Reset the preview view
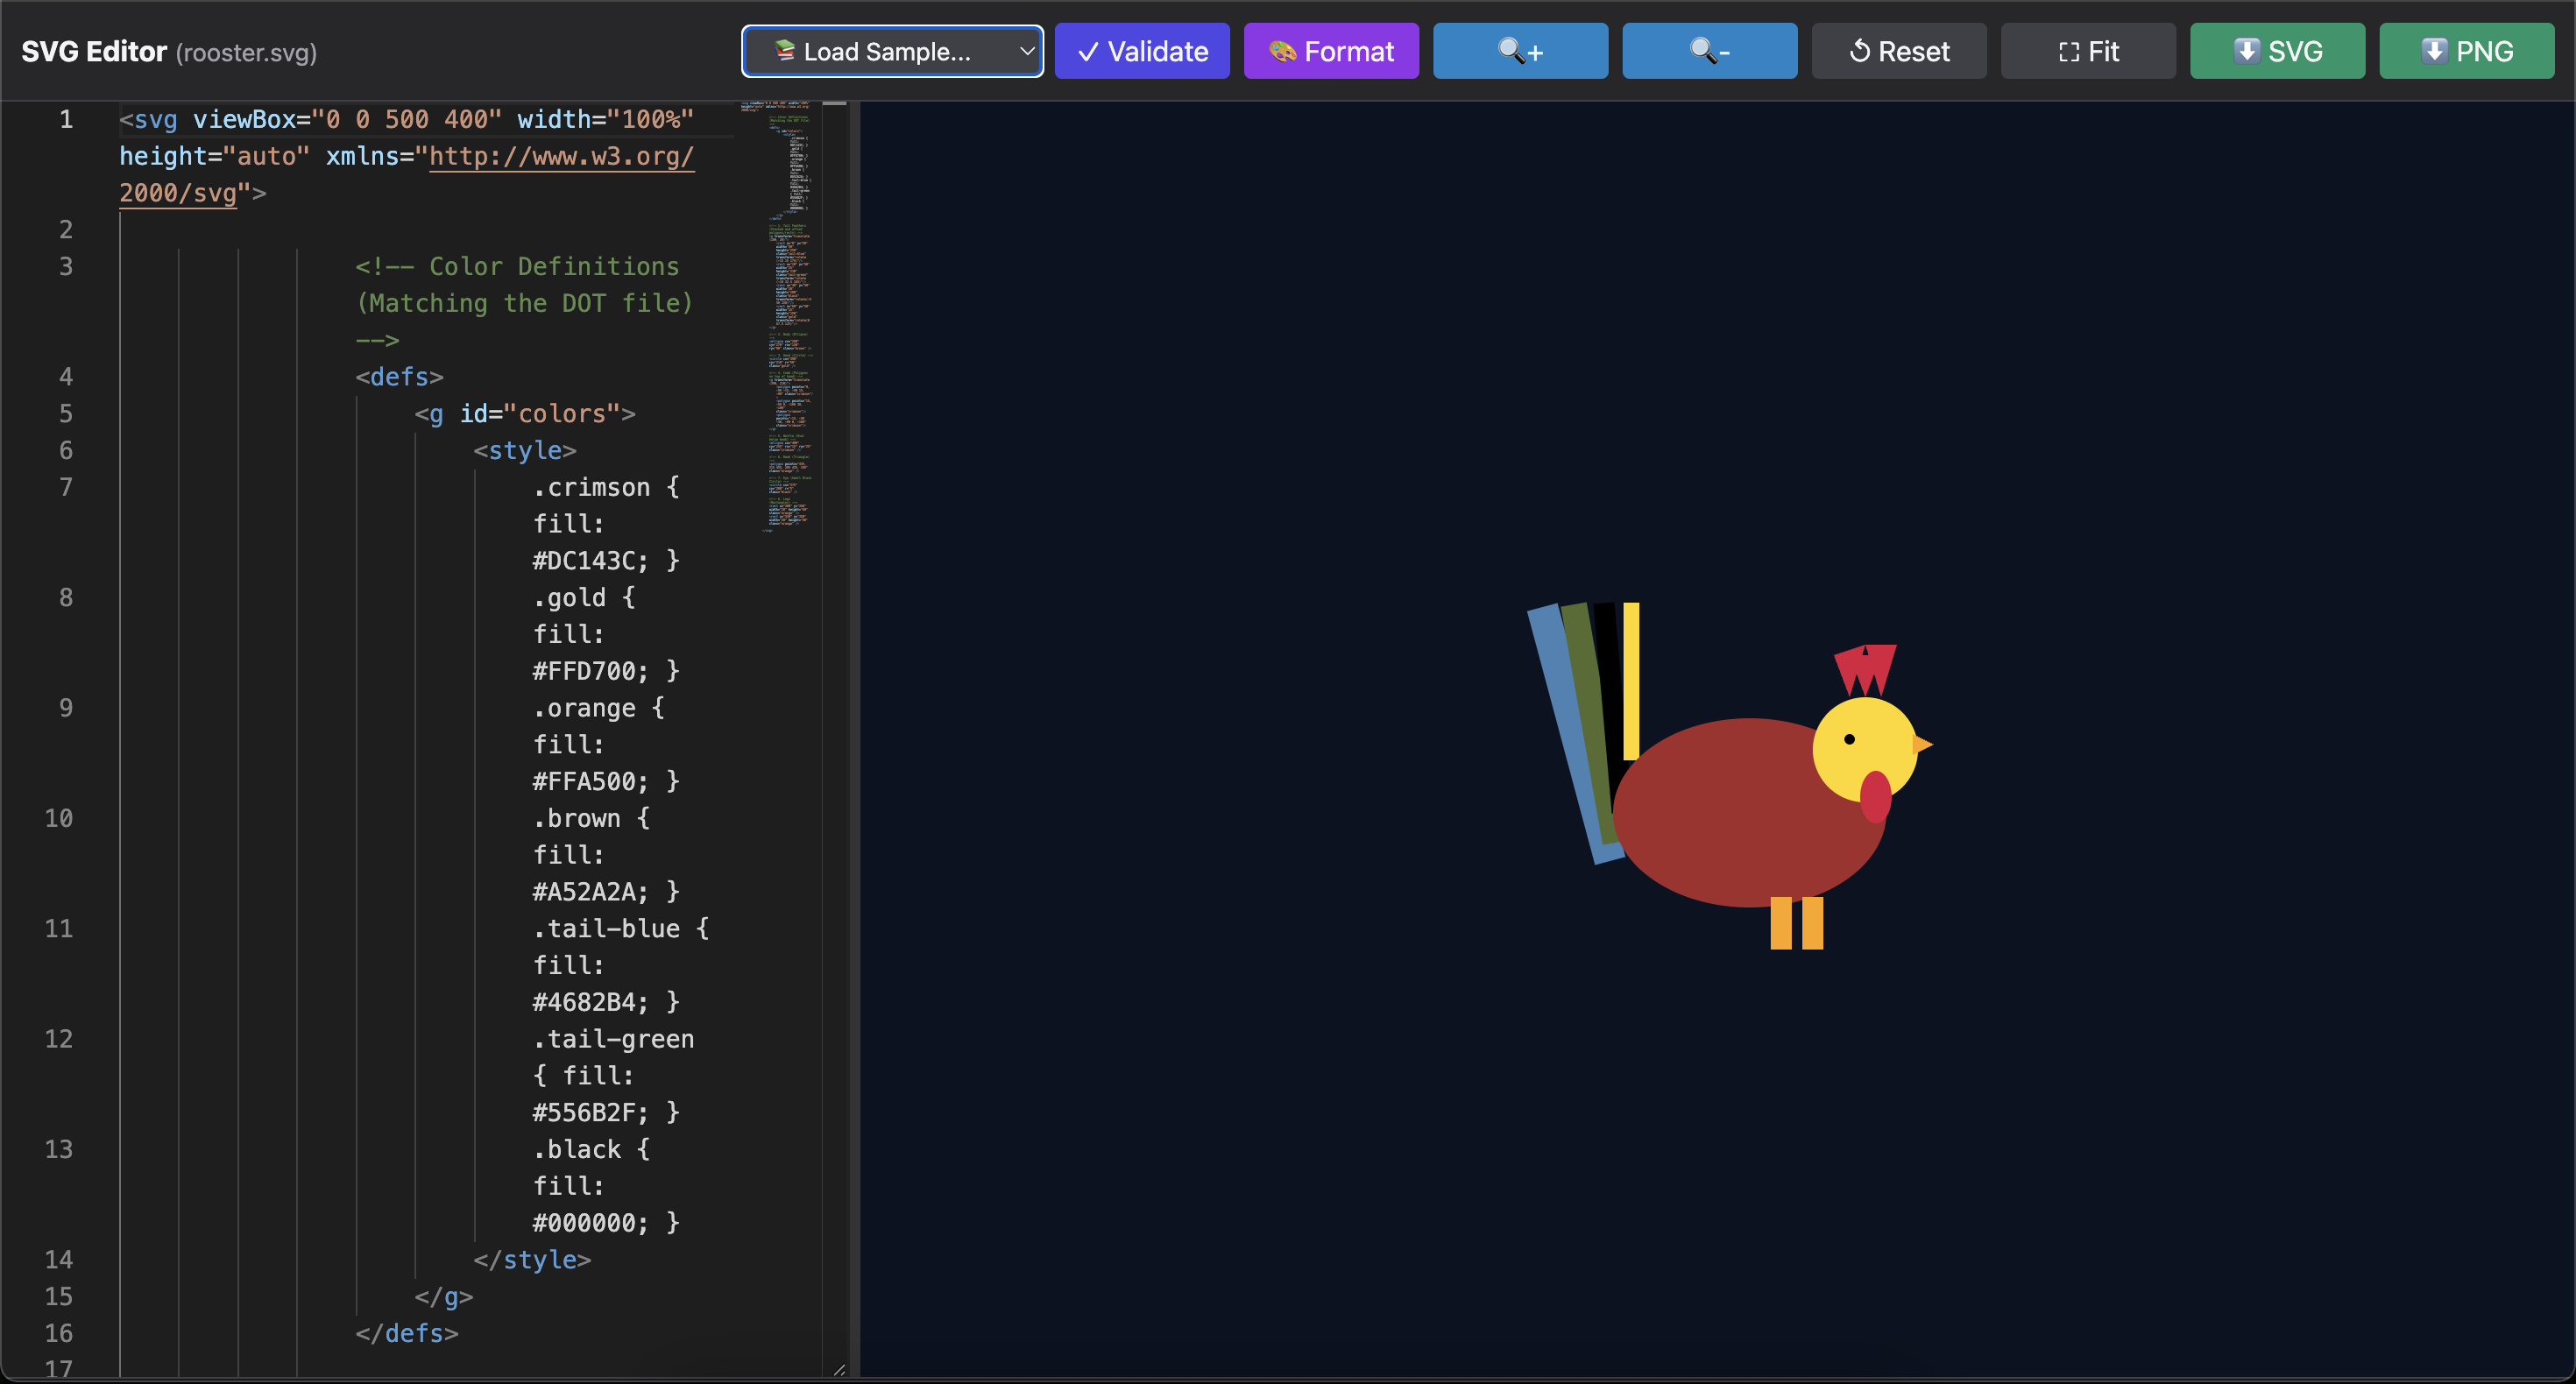Image resolution: width=2576 pixels, height=1384 pixels. [1898, 51]
